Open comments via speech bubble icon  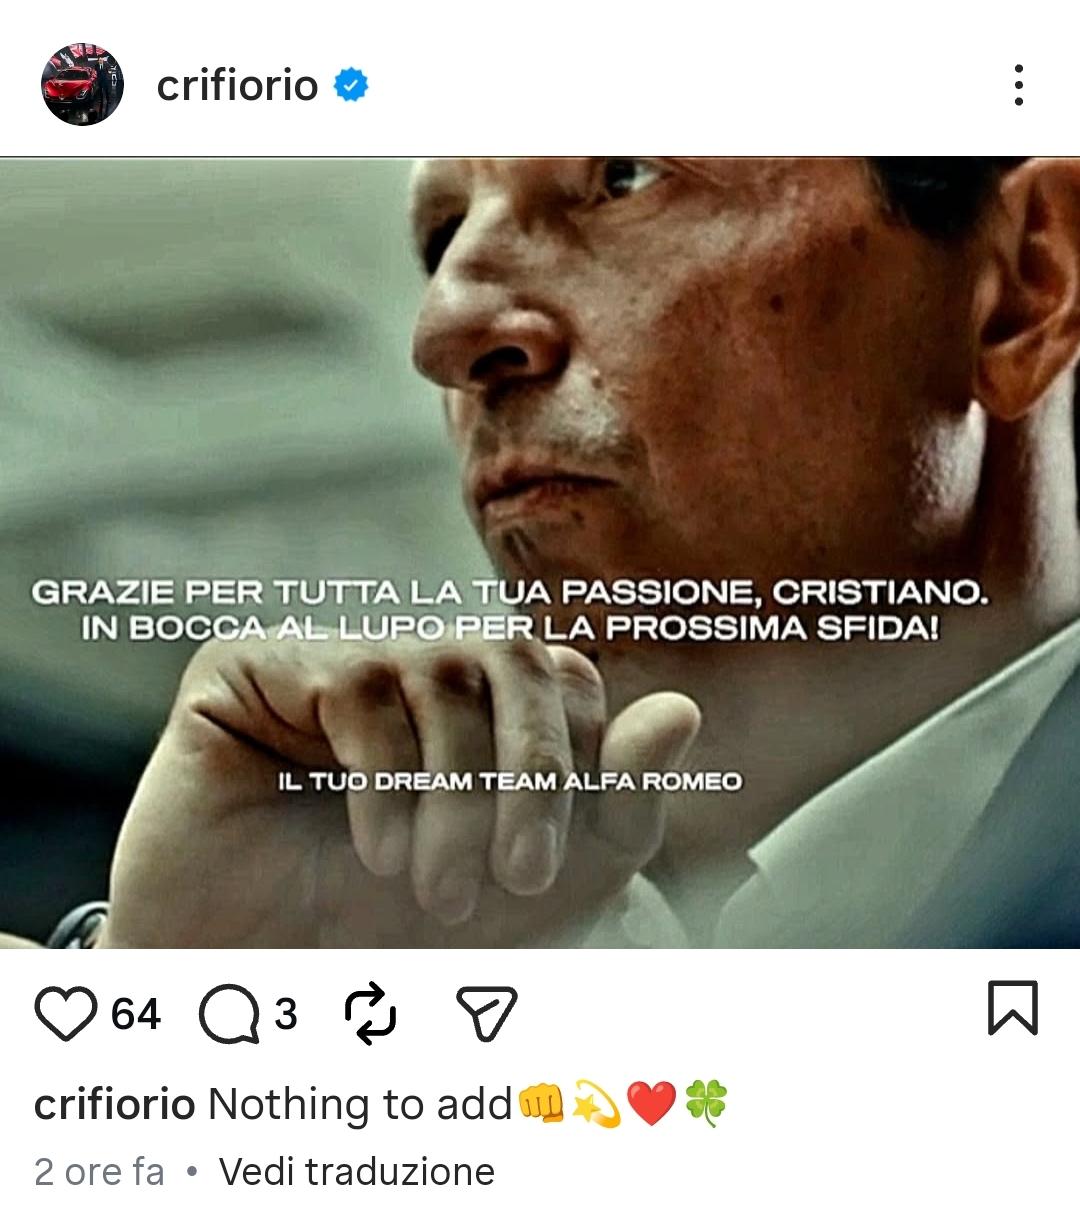click(229, 1014)
